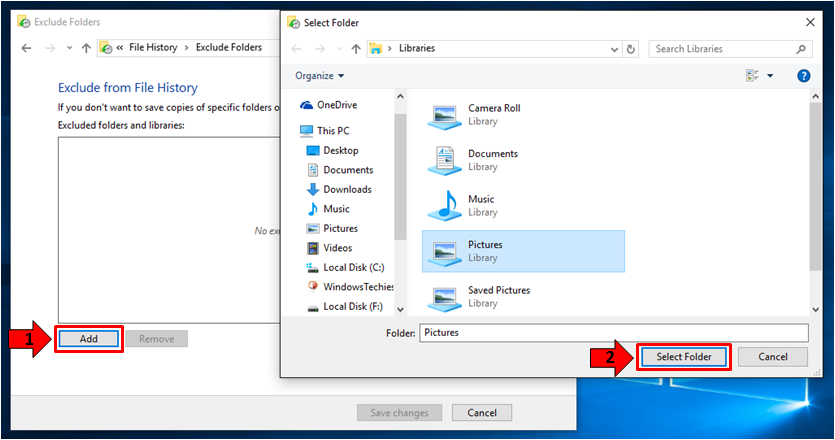Select Local Disk (C:) in navigation pane
Viewport: 835px width, 440px height.
pyautogui.click(x=345, y=267)
